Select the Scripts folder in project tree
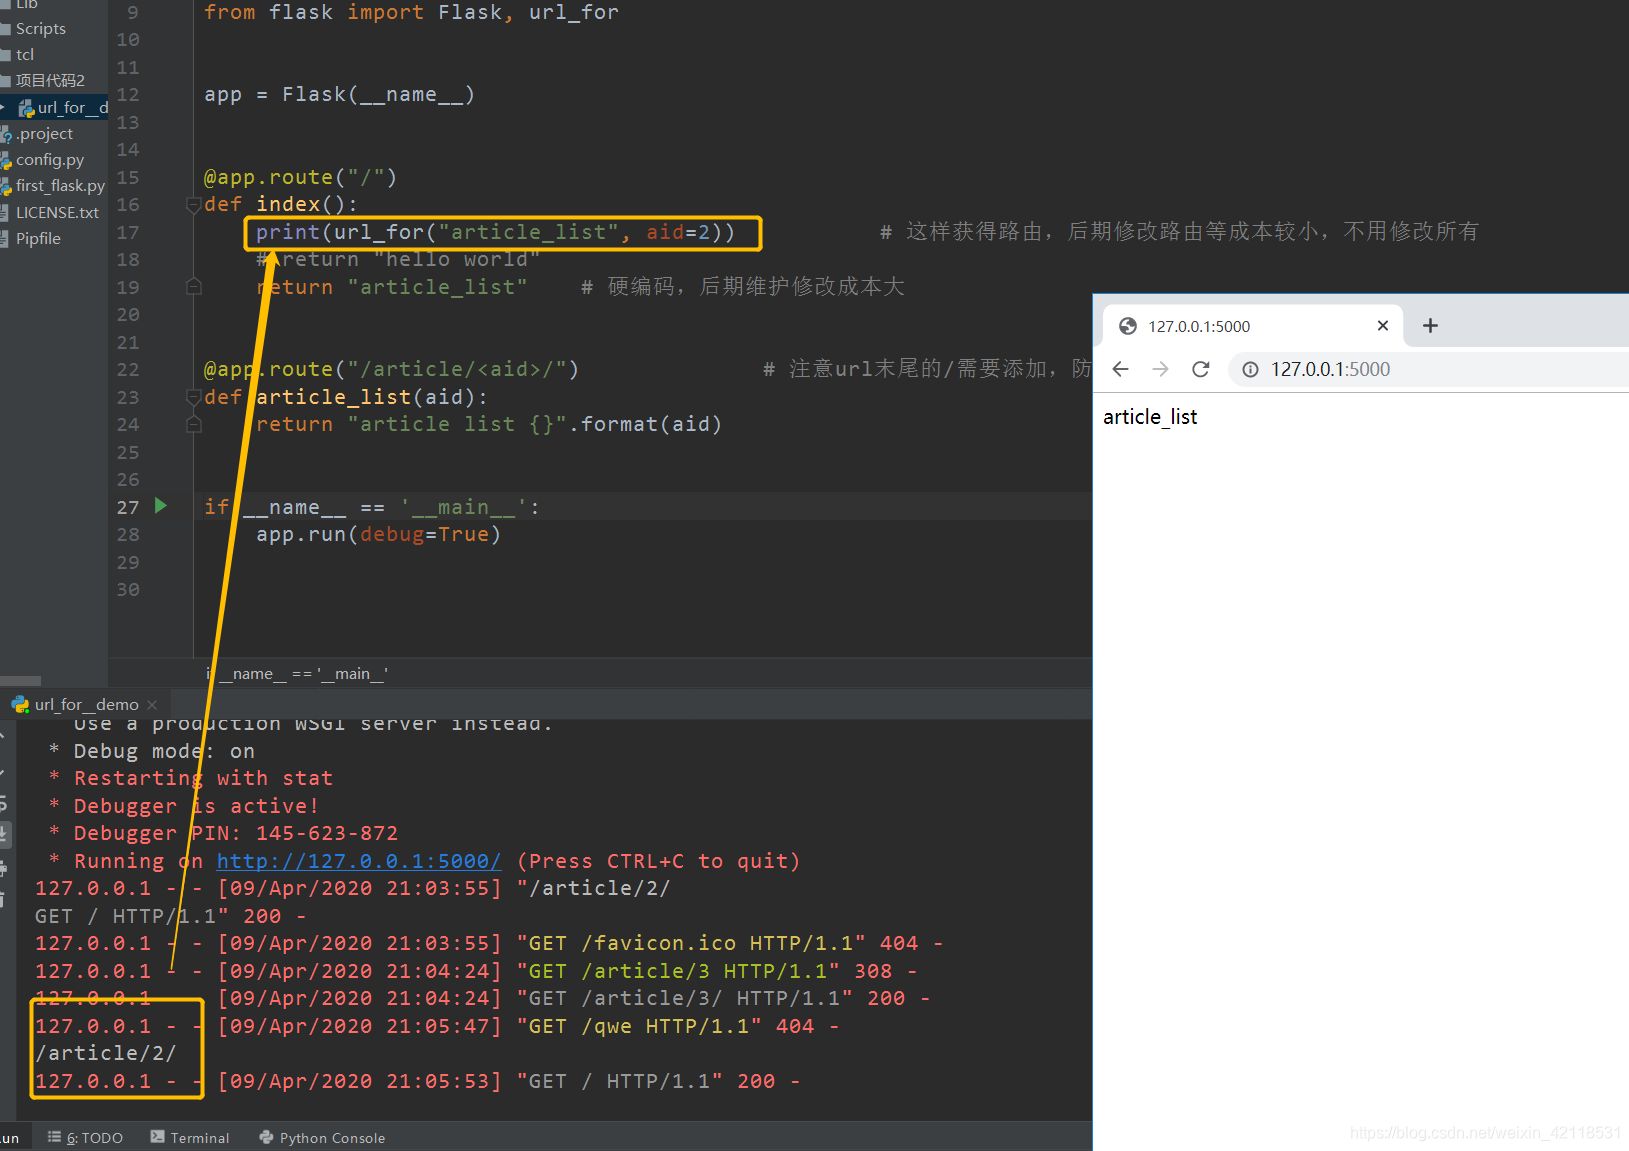Screen dimensions: 1629x1151 click(x=40, y=29)
